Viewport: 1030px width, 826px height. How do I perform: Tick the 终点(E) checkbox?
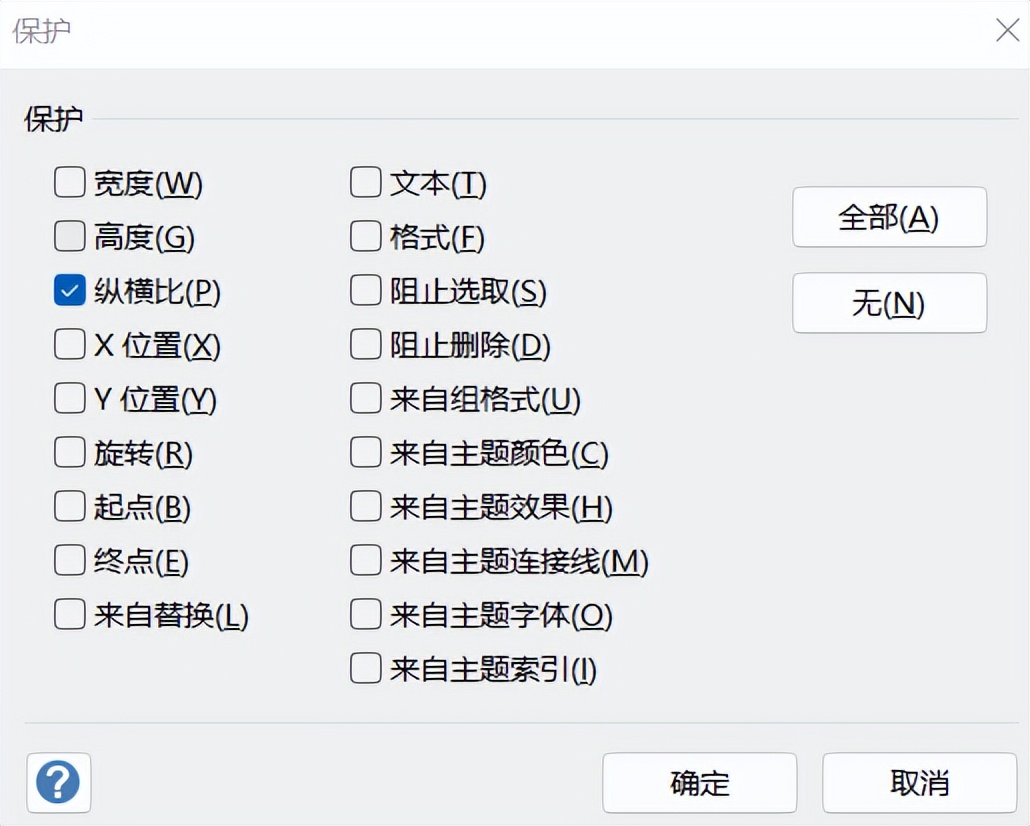click(x=70, y=560)
